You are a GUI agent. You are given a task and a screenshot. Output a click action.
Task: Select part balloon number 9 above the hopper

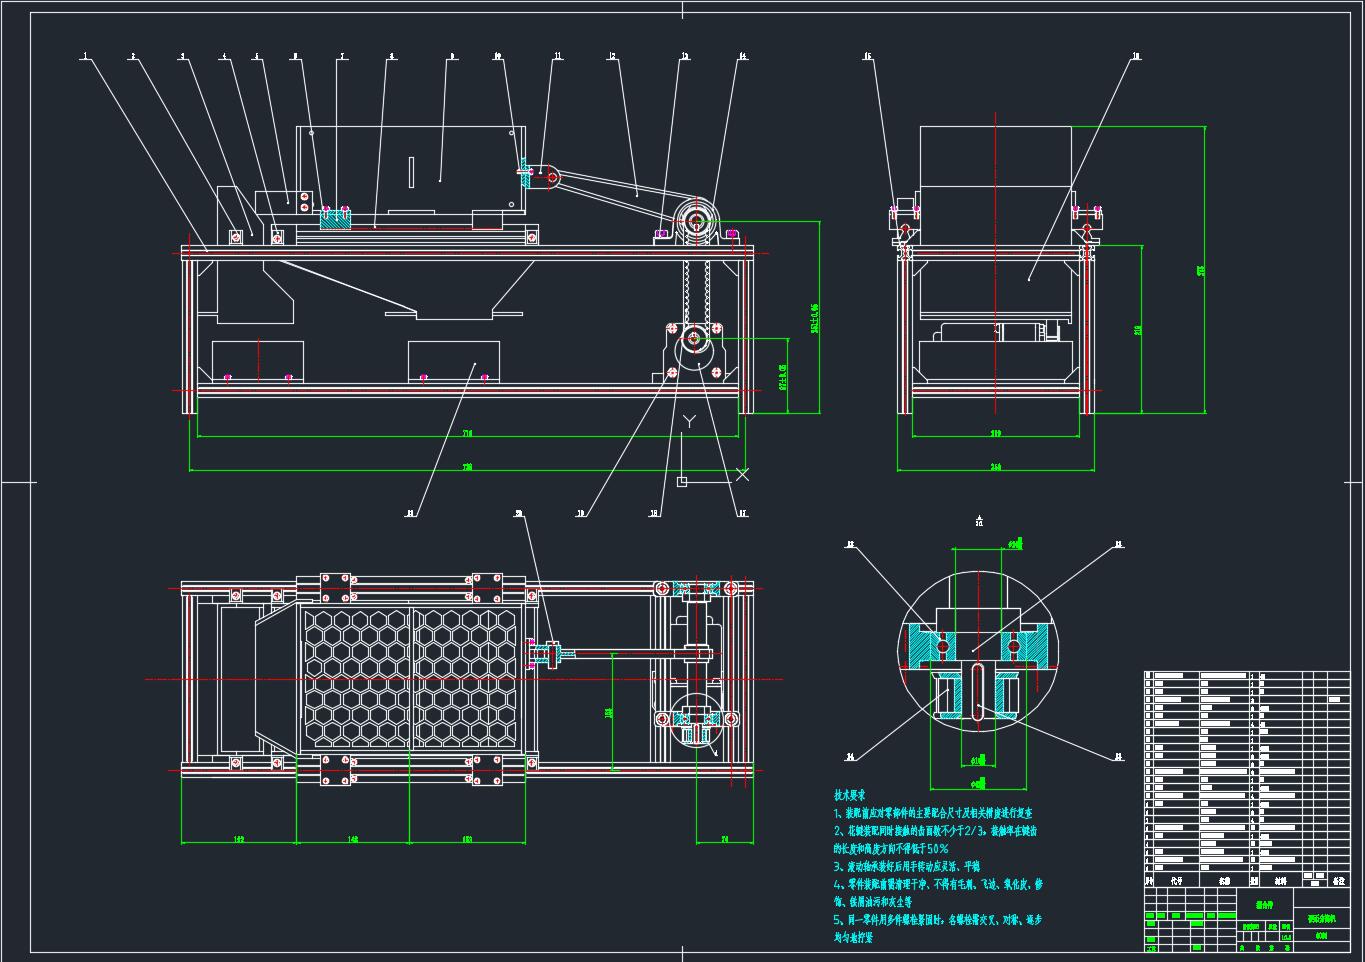click(x=452, y=57)
